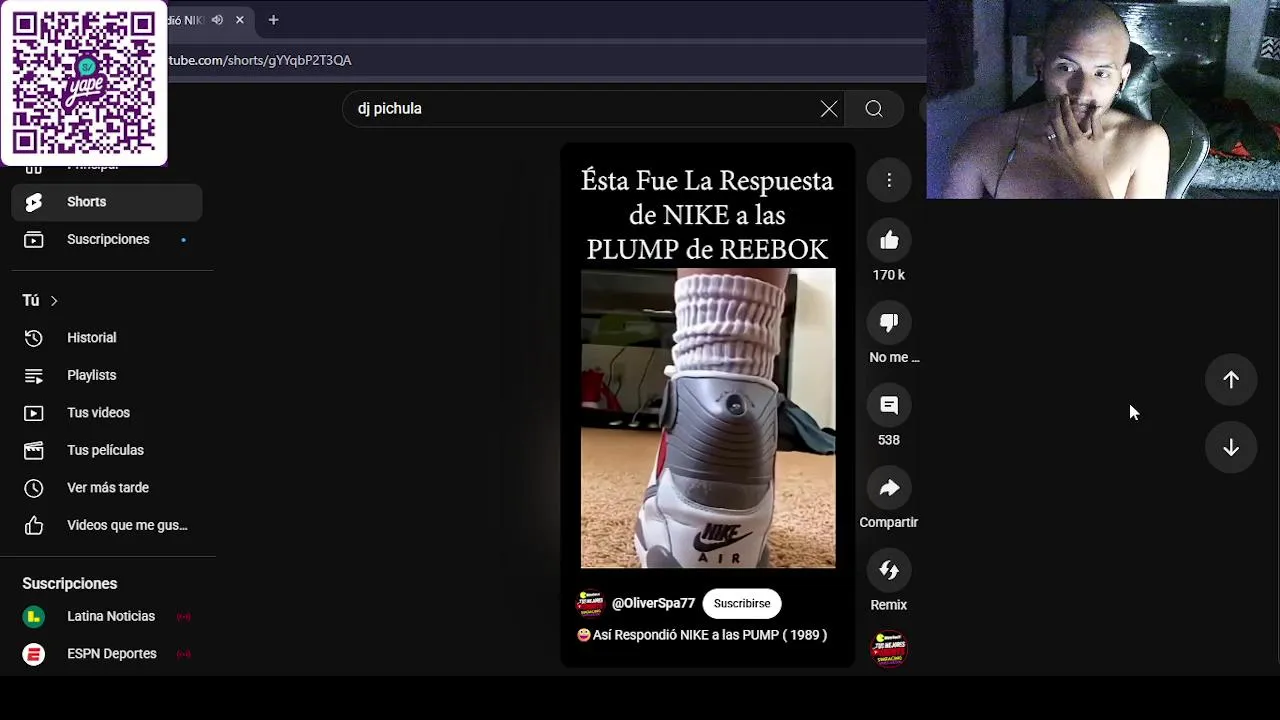Screen dimensions: 1280x720
Task: Open Suscripciones in the sidebar
Action: 107,239
